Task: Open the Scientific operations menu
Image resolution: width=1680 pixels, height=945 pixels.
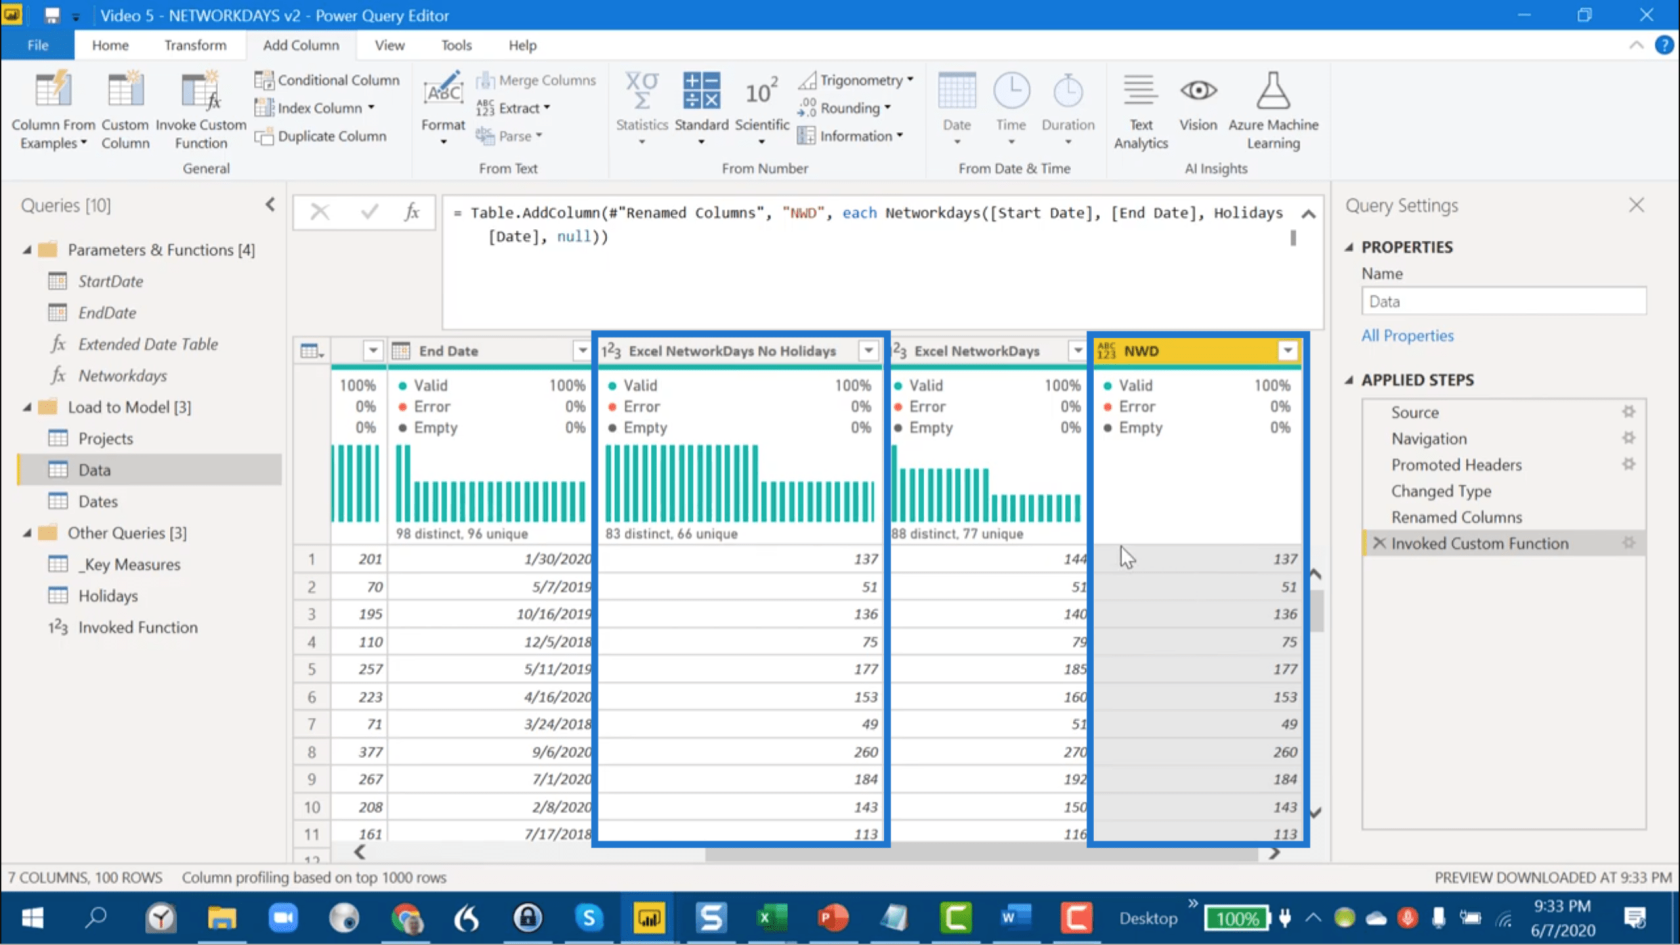Action: point(762,109)
